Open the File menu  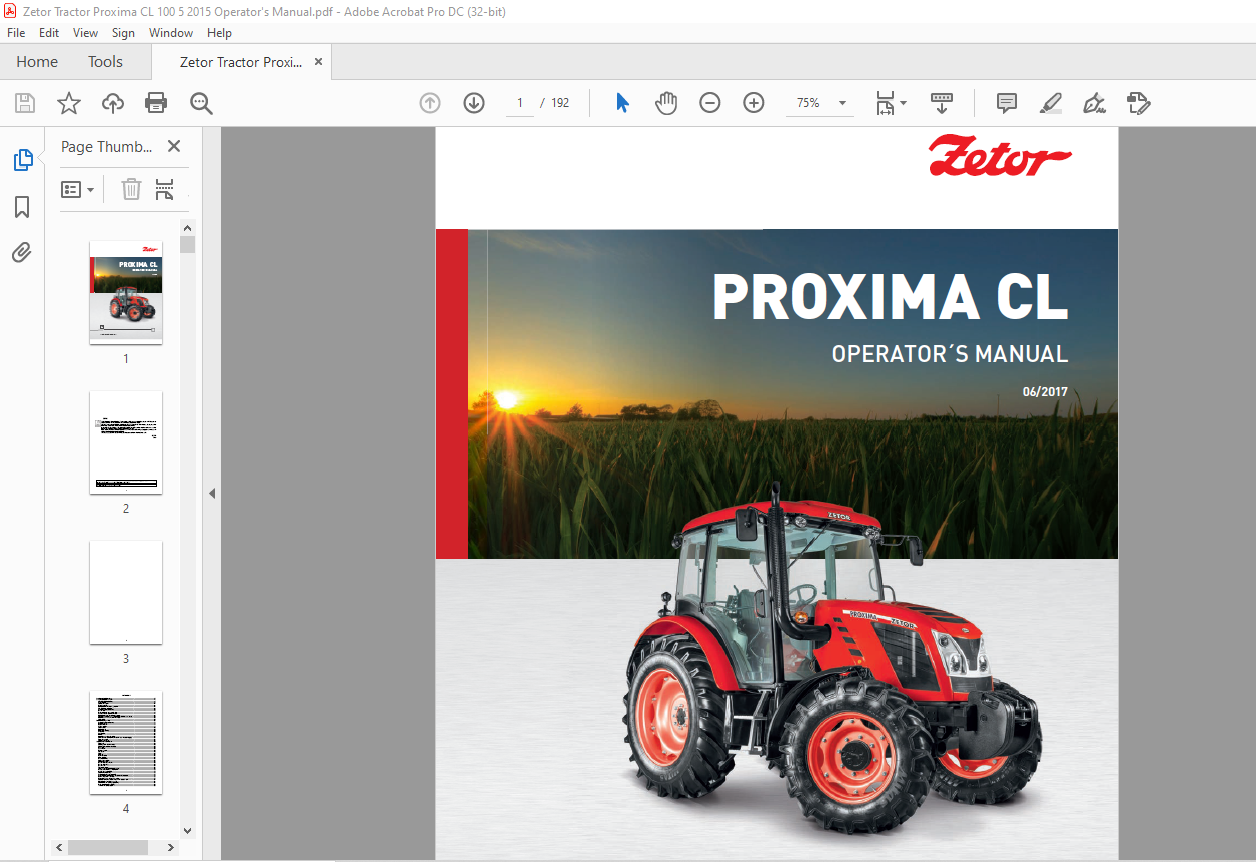[16, 33]
